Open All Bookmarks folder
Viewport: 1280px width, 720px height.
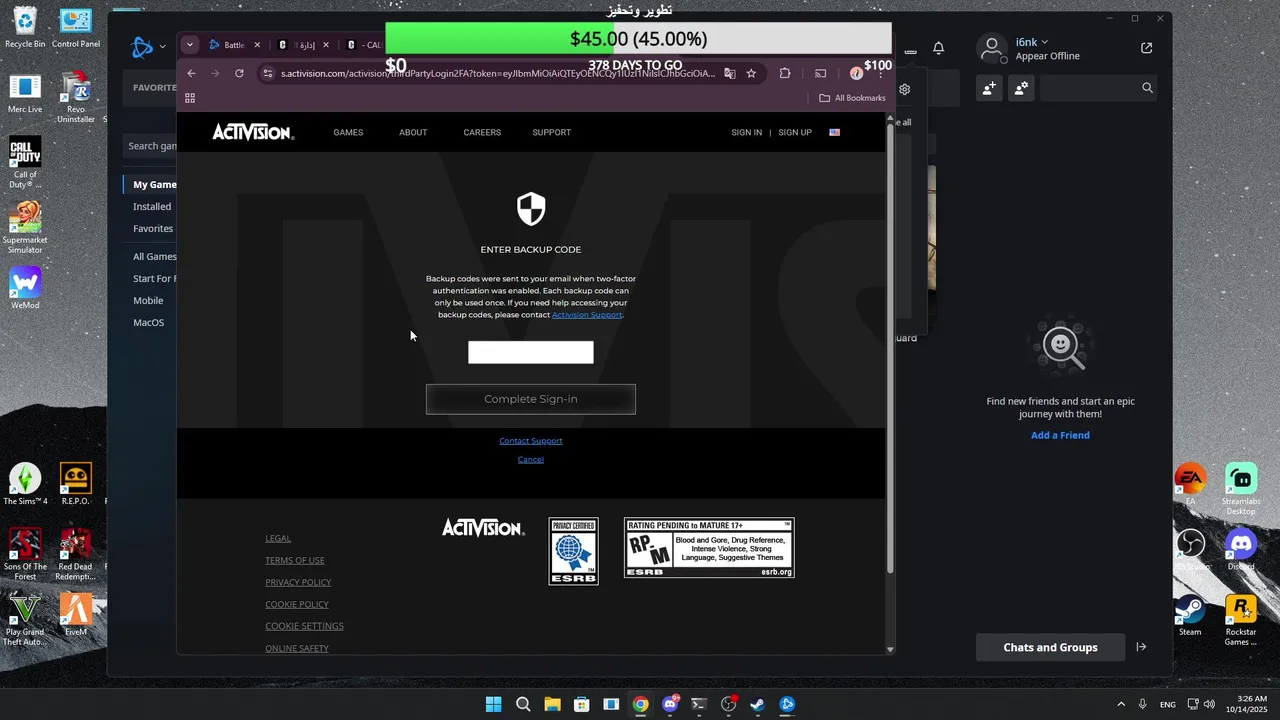point(852,98)
